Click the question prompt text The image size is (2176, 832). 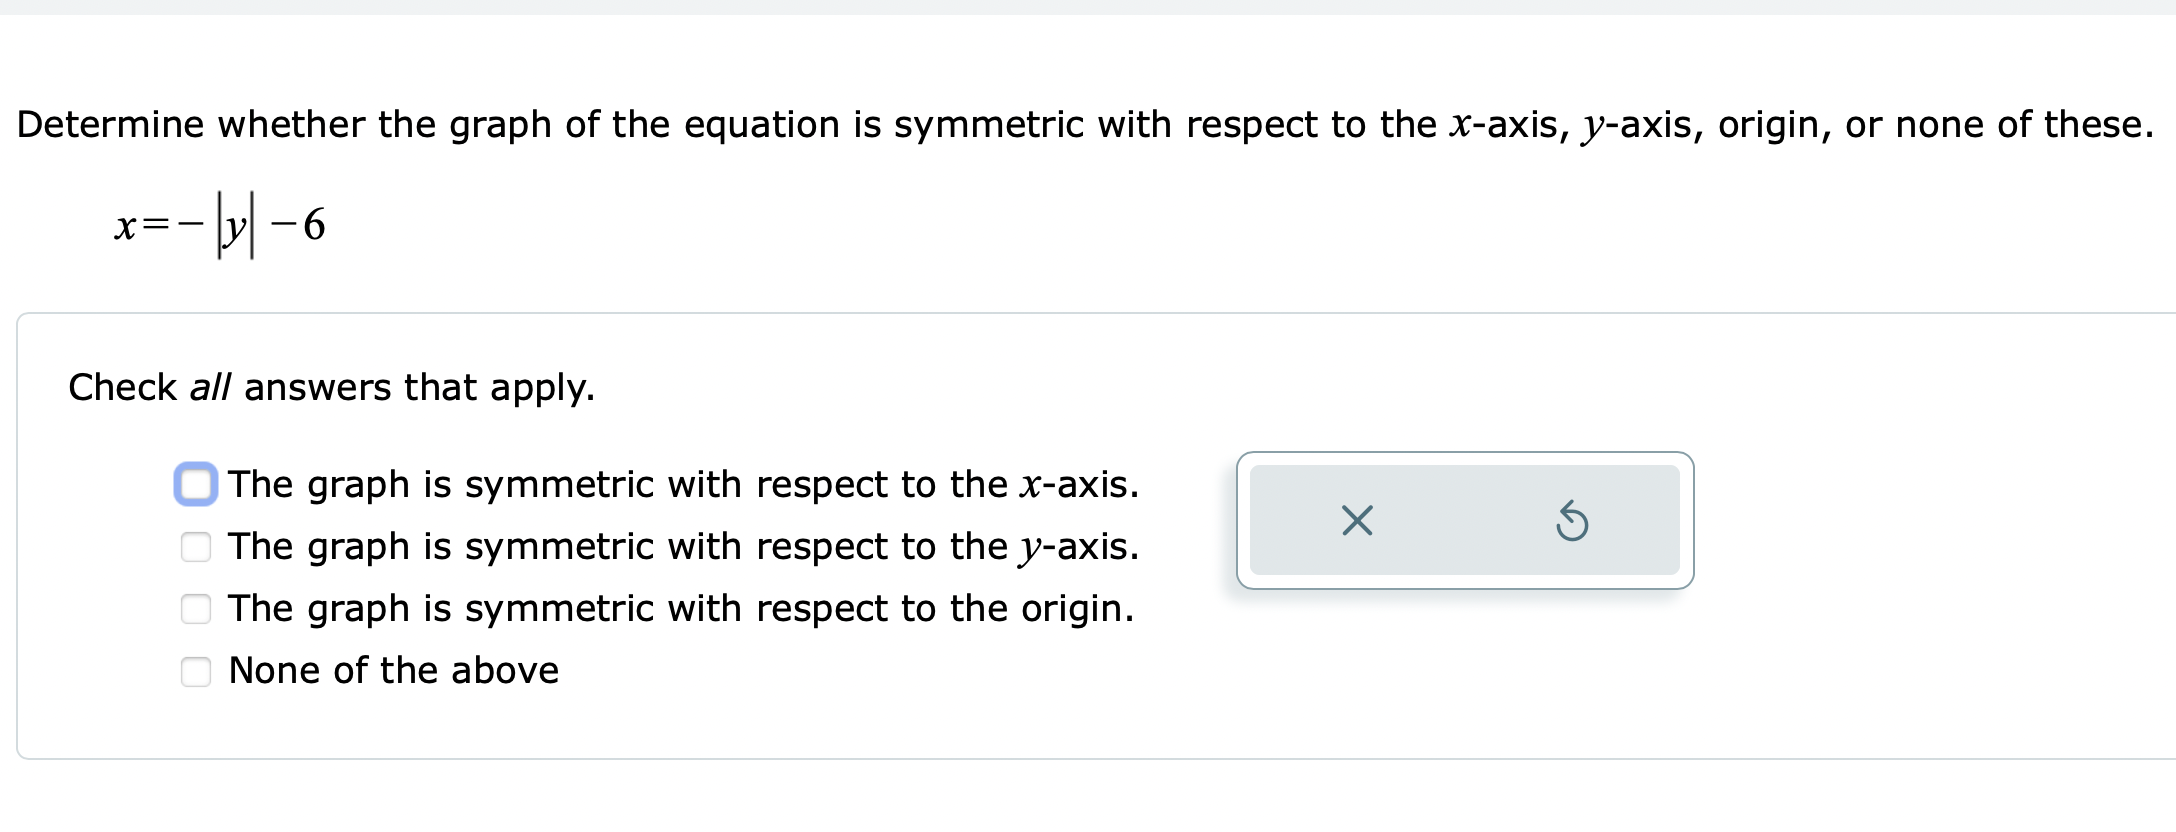(1080, 124)
